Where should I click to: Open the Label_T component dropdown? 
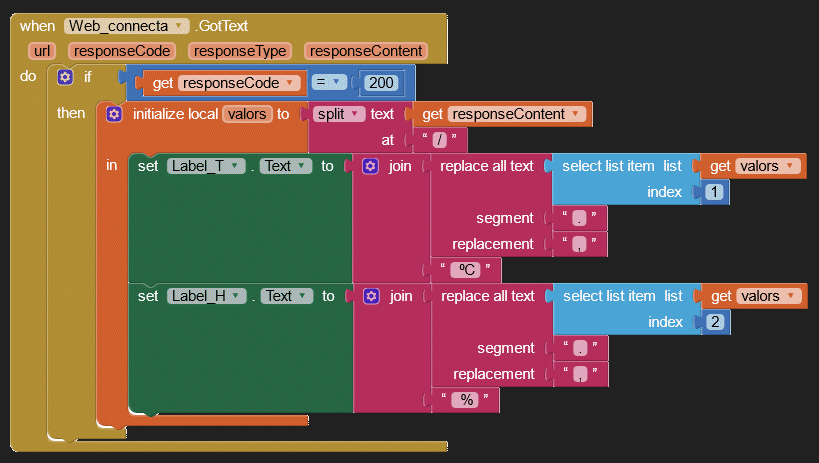[236, 166]
